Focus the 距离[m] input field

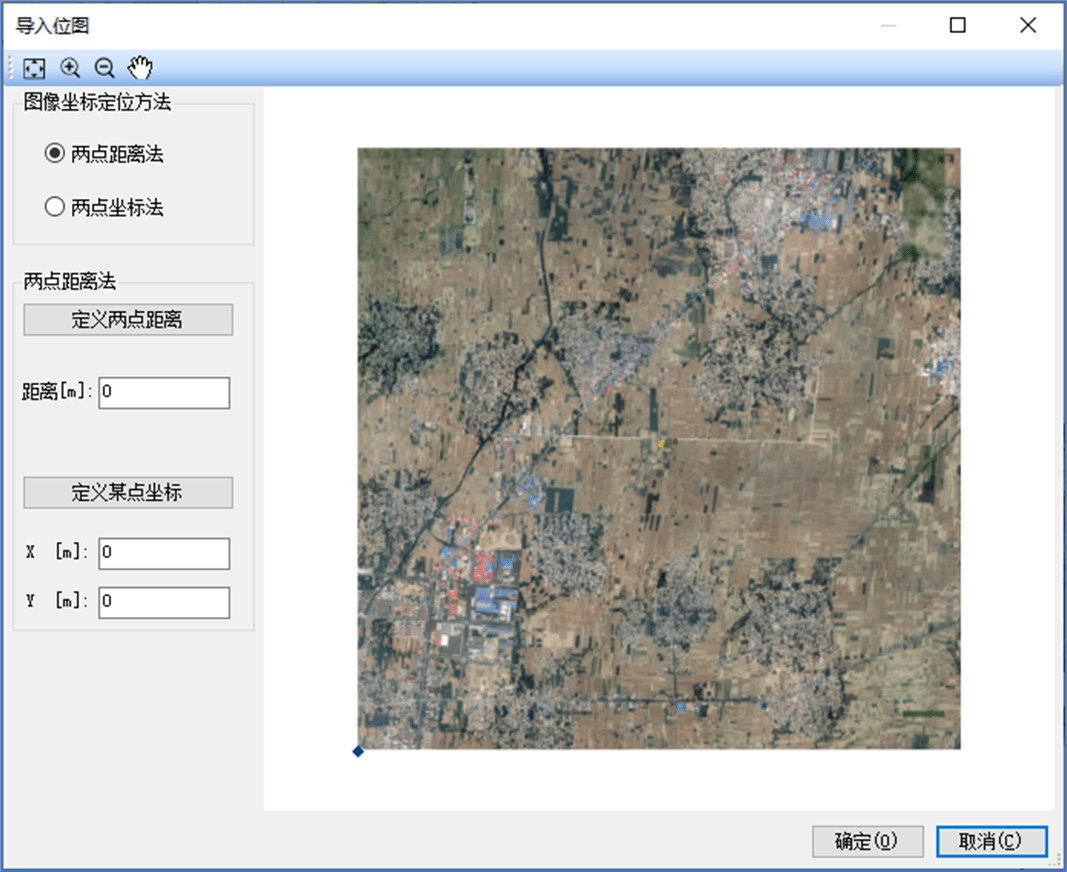point(164,393)
